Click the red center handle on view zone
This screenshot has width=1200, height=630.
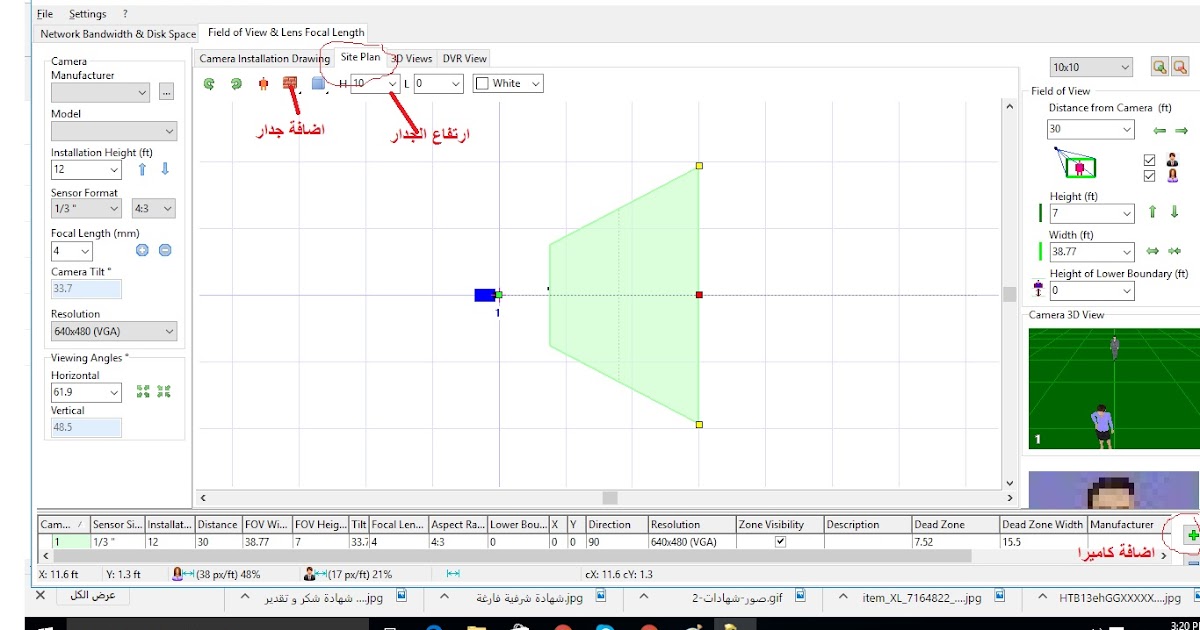[x=699, y=295]
